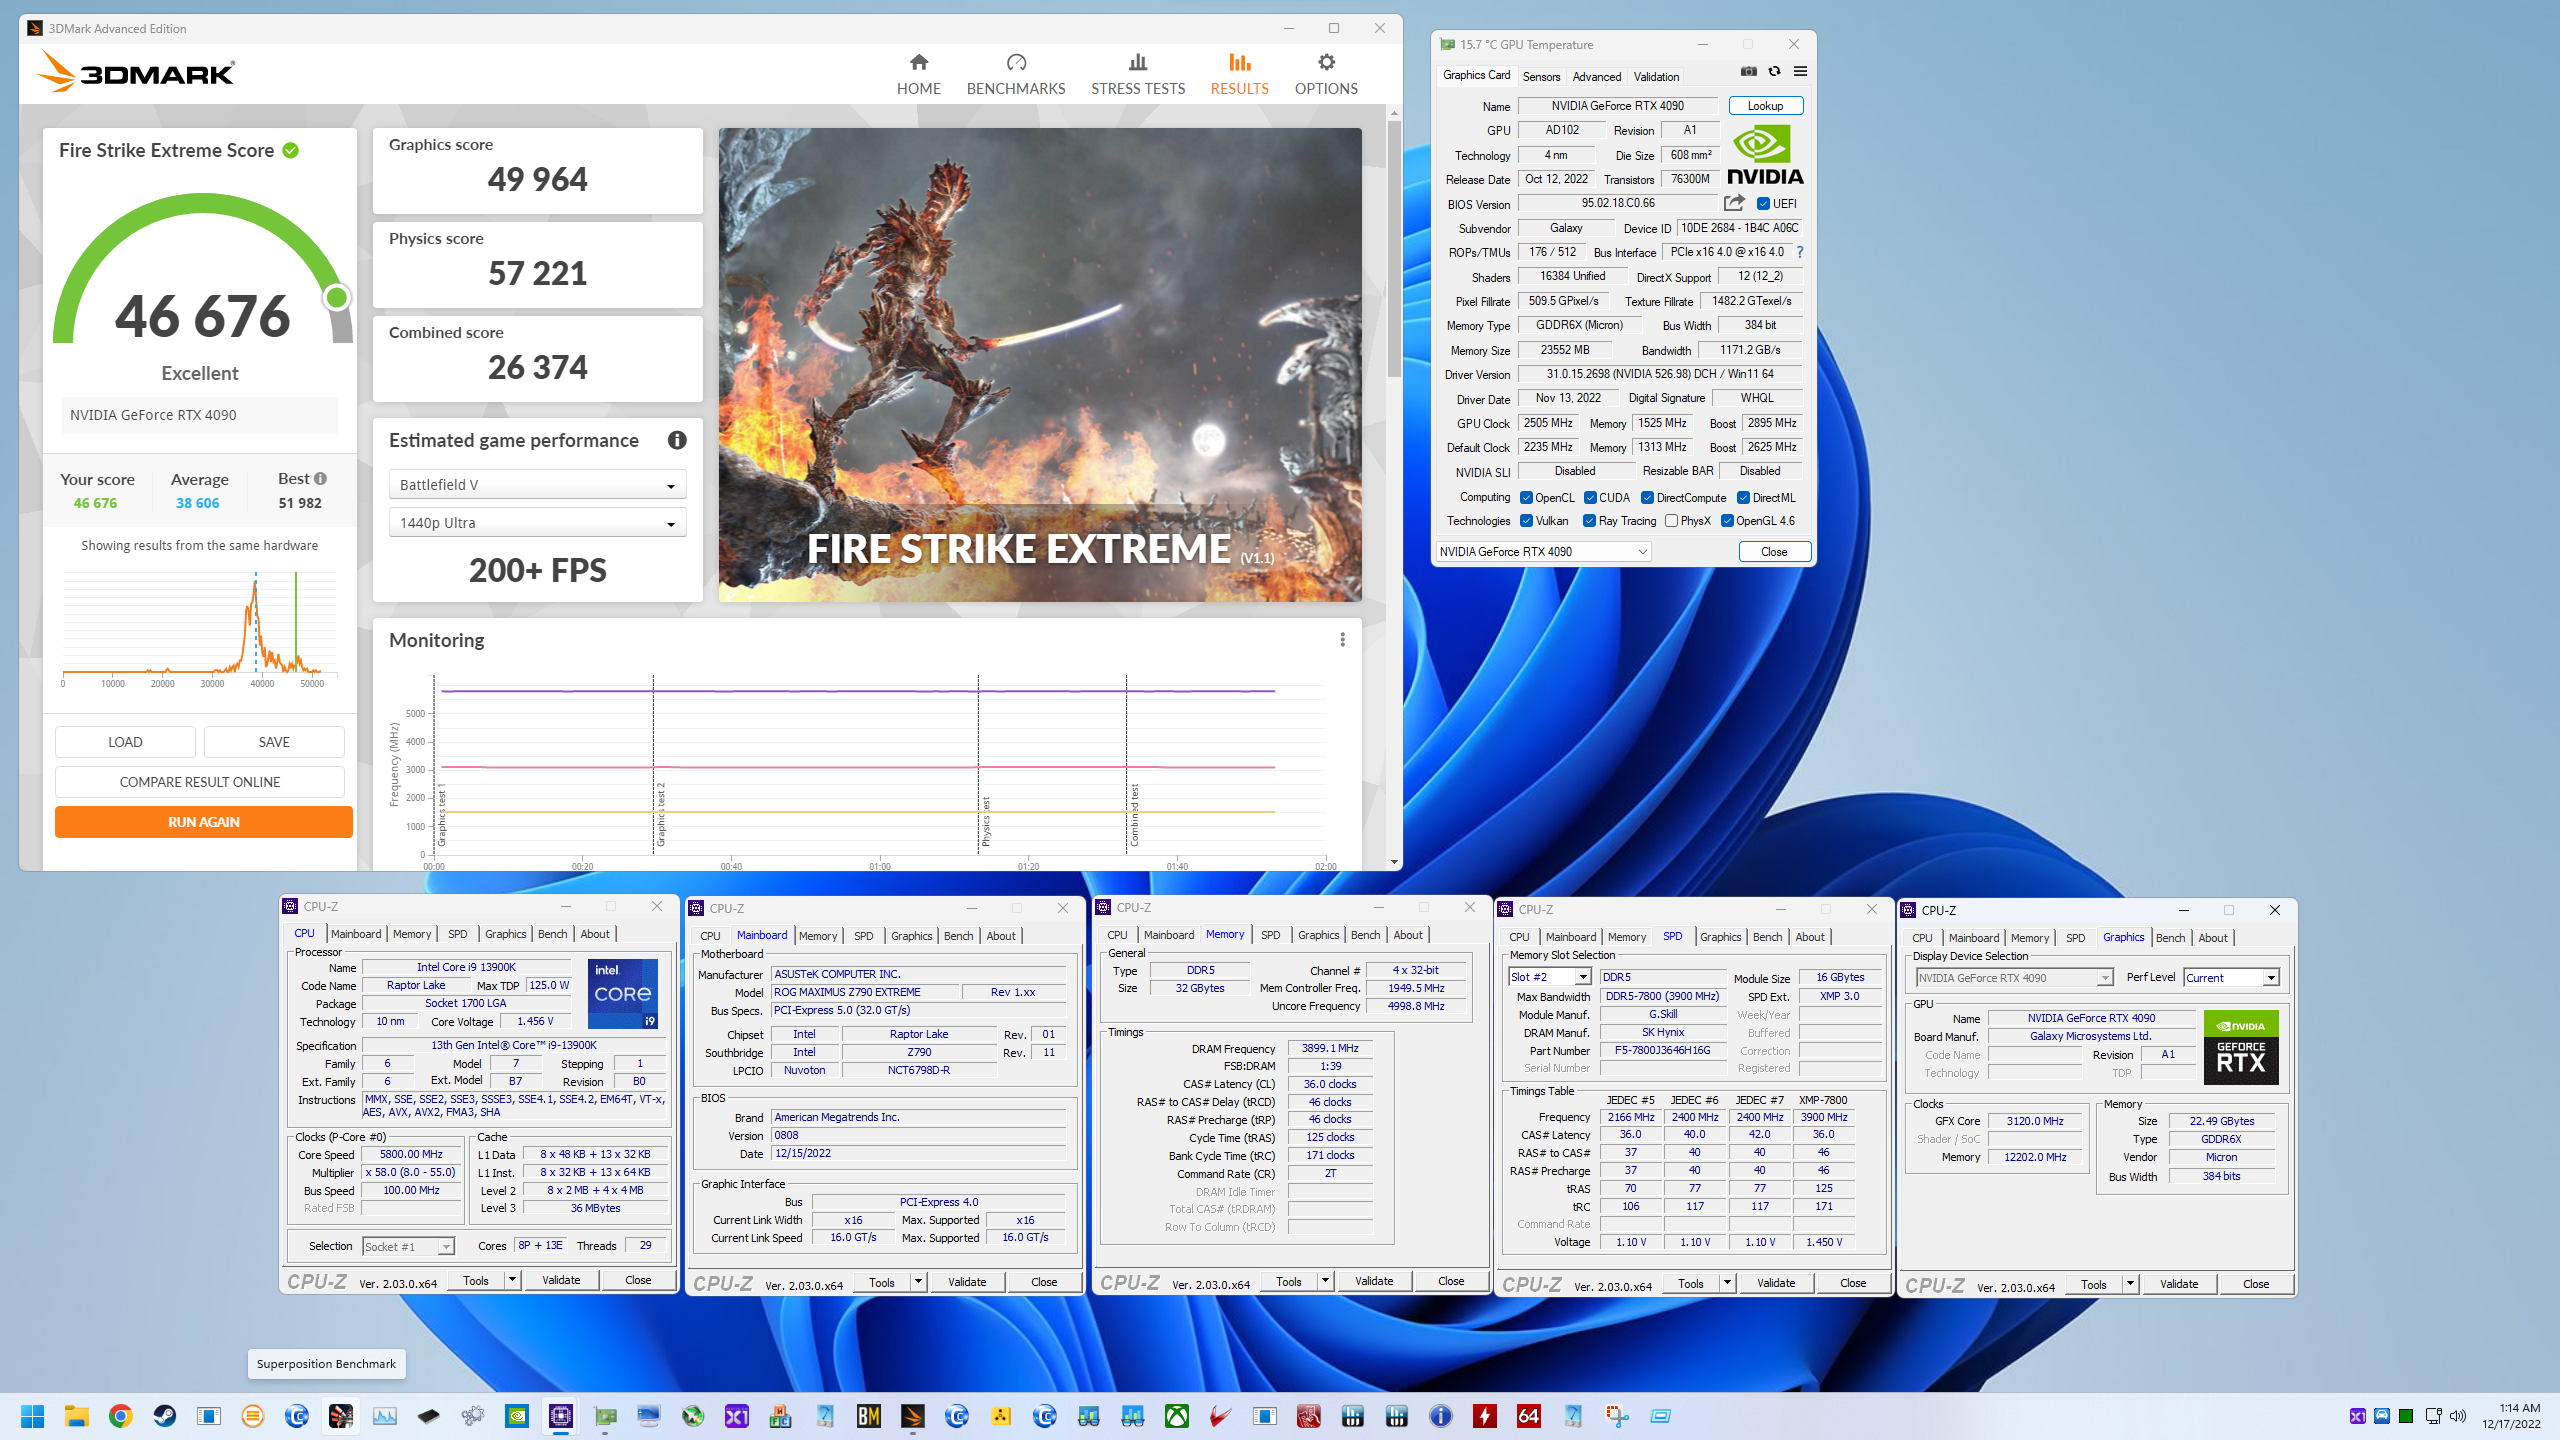Open the 3DMark STRESS TESTS section
2560x1440 pixels.
[x=1138, y=75]
